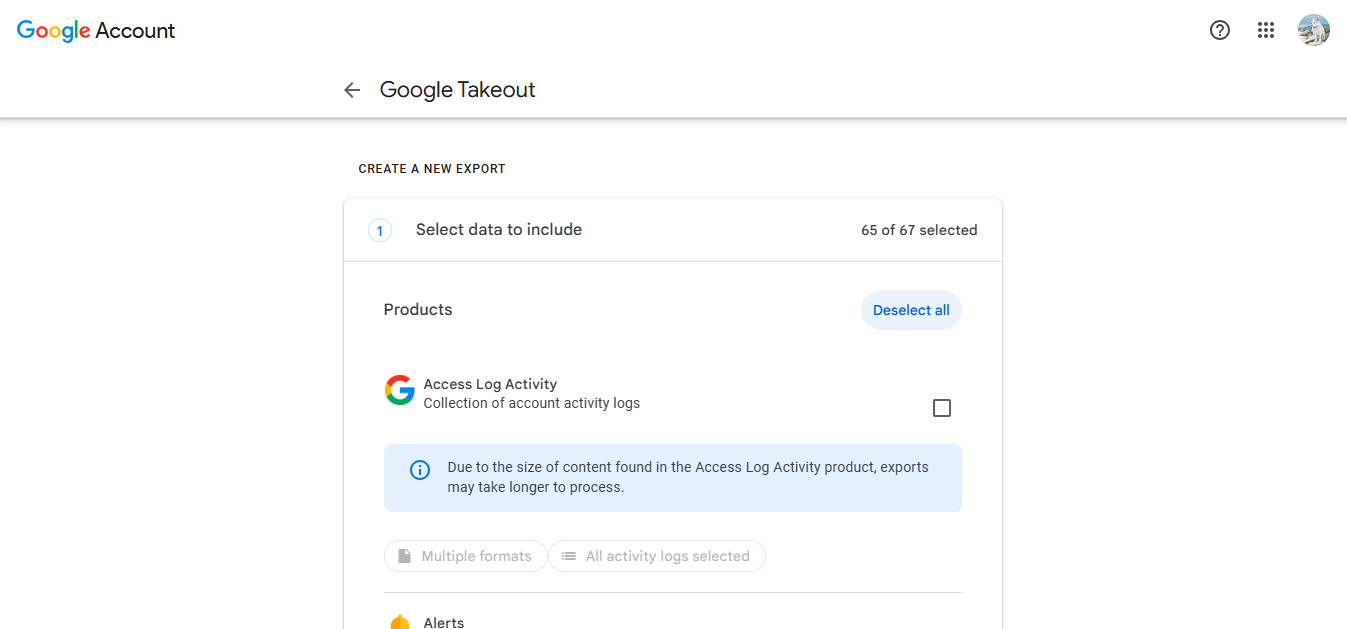Click the Google Takeout page title
Image resolution: width=1347 pixels, height=629 pixels.
pos(457,90)
